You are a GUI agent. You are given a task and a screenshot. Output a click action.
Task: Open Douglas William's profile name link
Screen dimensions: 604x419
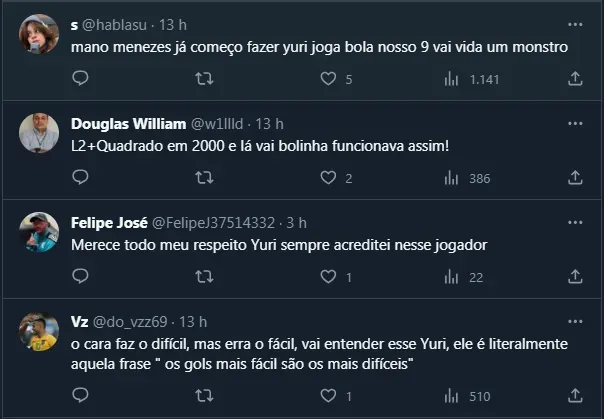pyautogui.click(x=128, y=123)
